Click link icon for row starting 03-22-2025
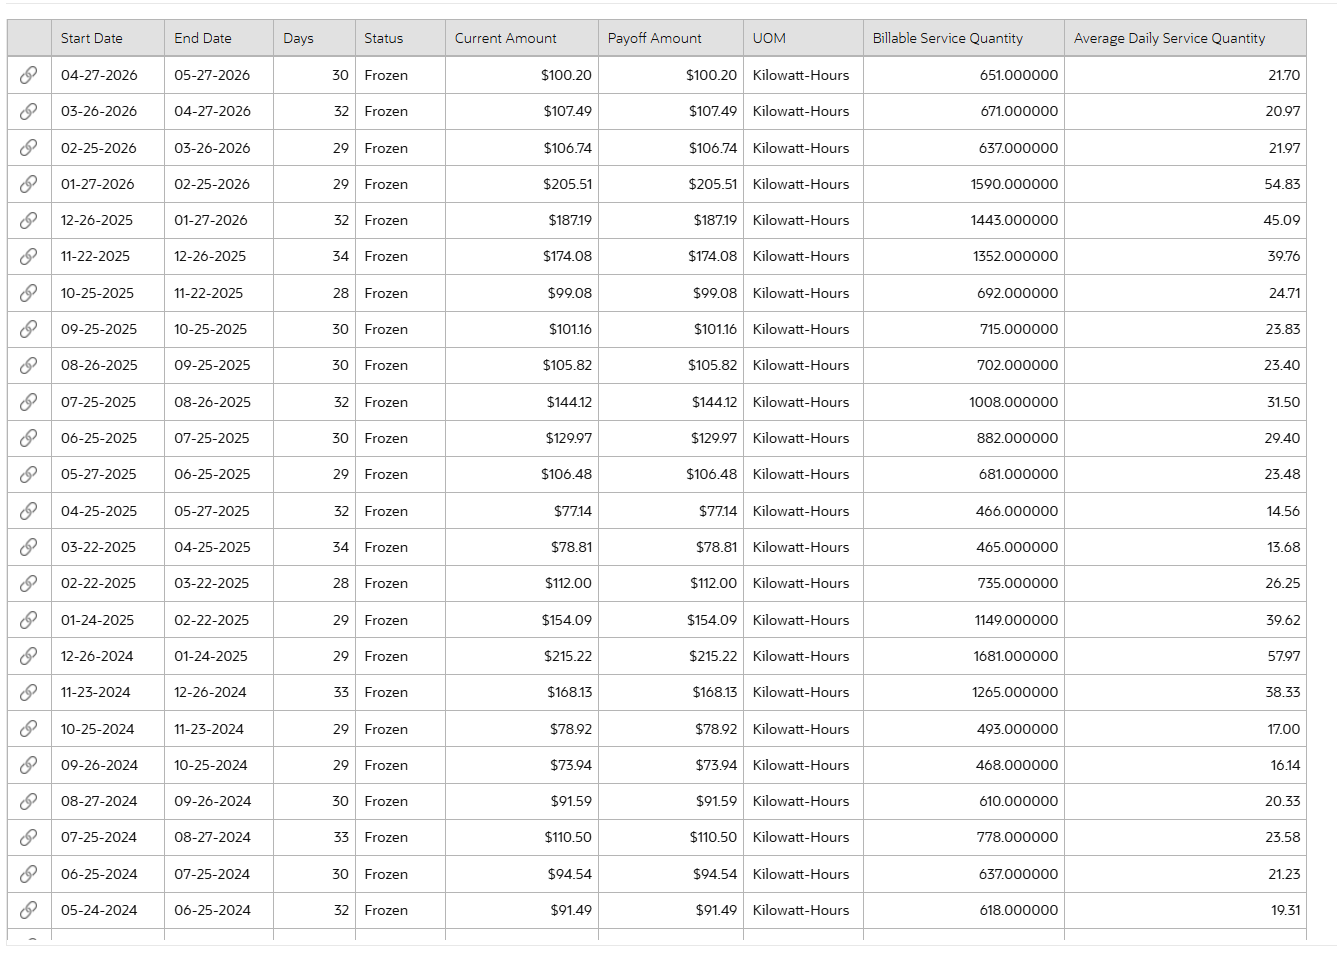Viewport: 1337px width, 961px height. [29, 547]
